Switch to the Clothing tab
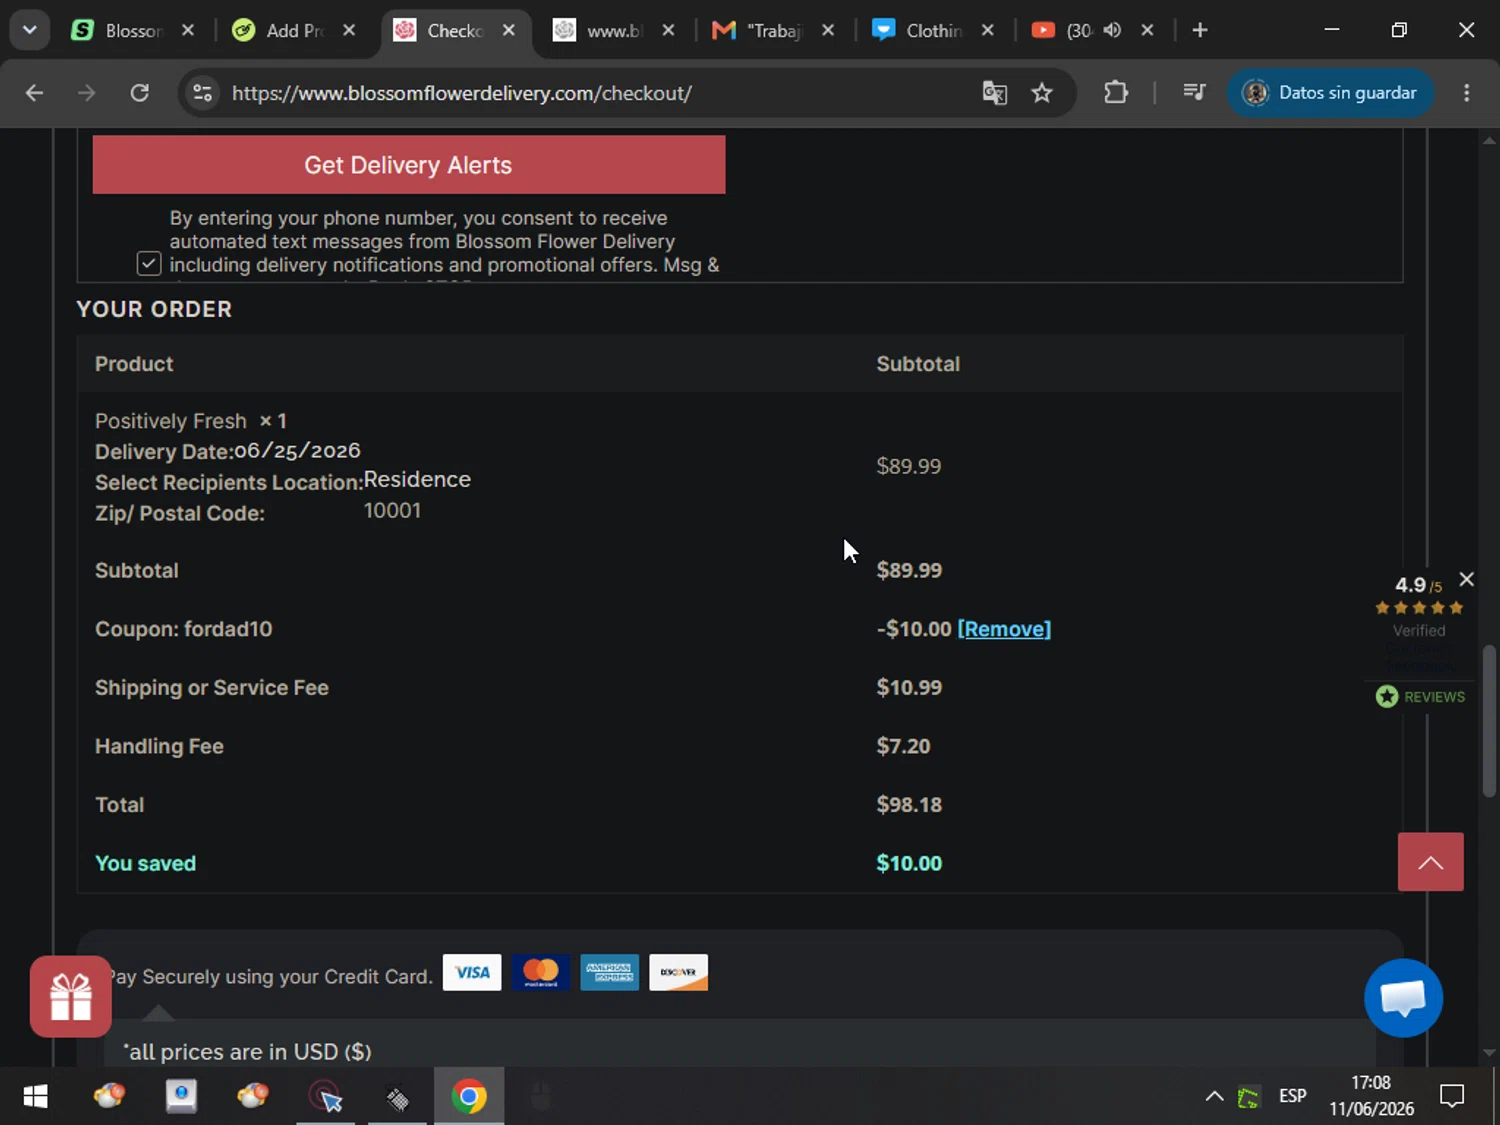The width and height of the screenshot is (1500, 1125). (x=934, y=30)
